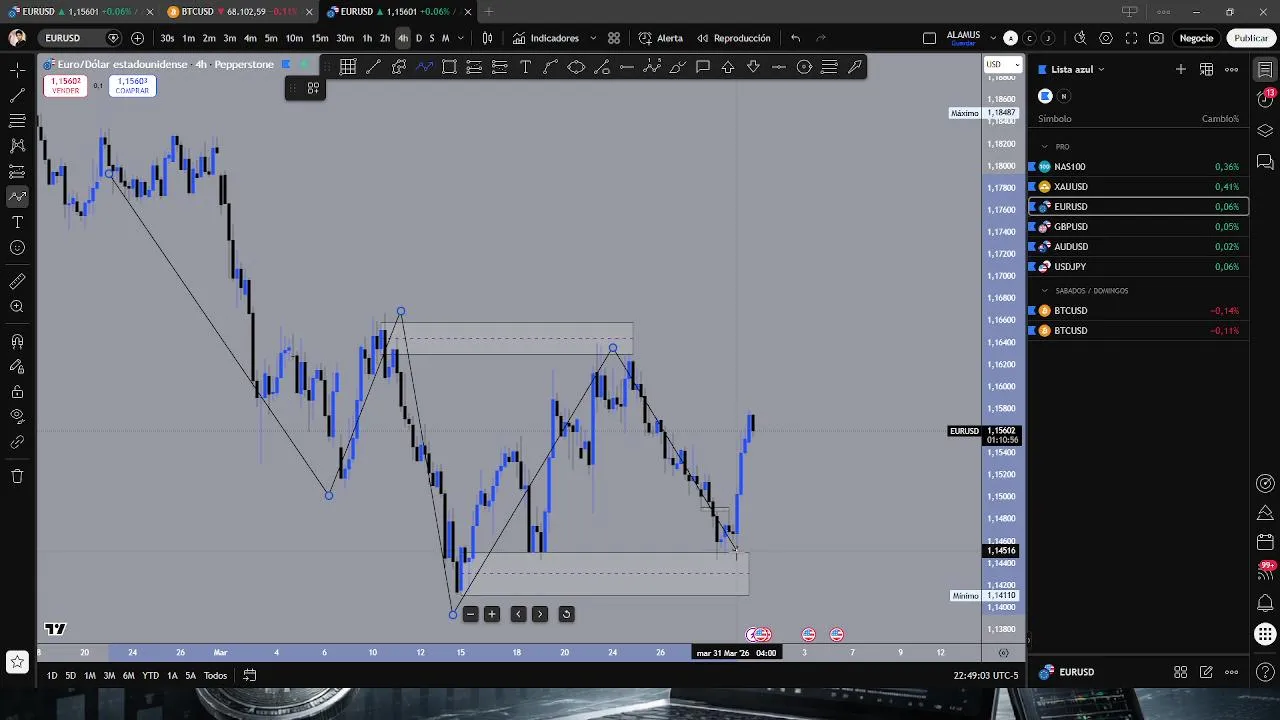Click the chart zoom out minus button
Screen dimensions: 1280x720
(470, 614)
